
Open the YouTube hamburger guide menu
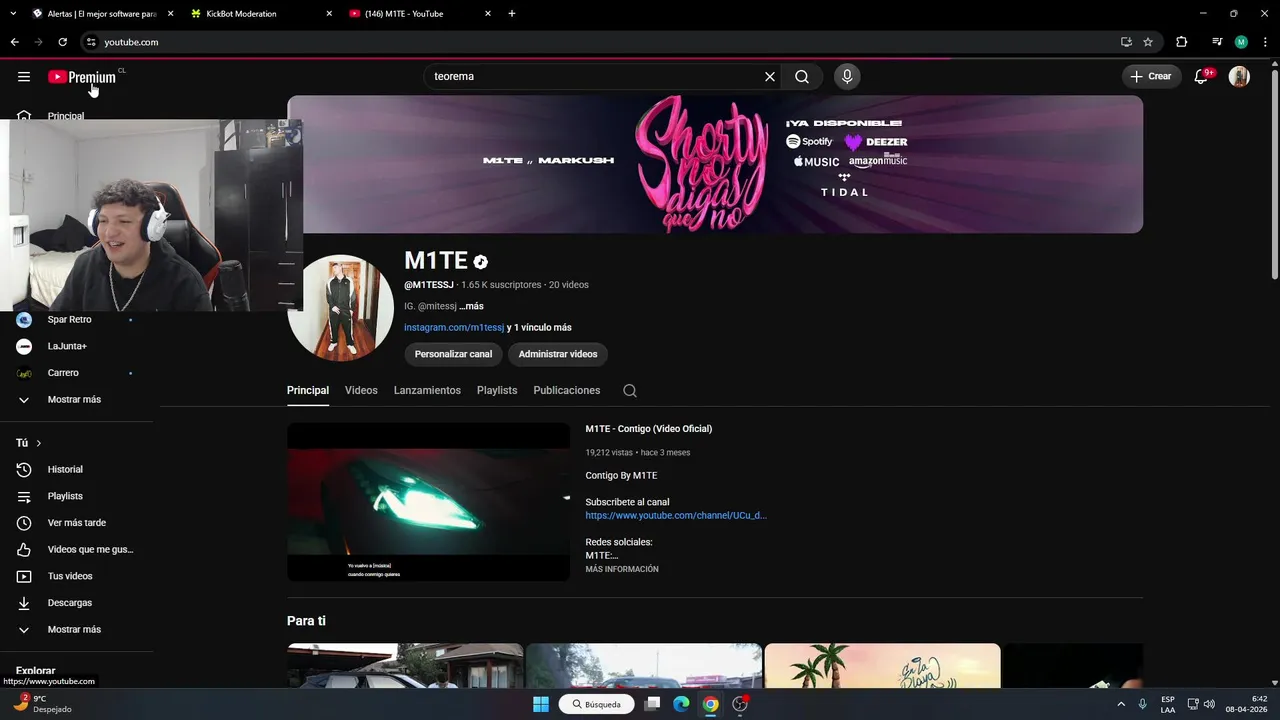point(24,77)
